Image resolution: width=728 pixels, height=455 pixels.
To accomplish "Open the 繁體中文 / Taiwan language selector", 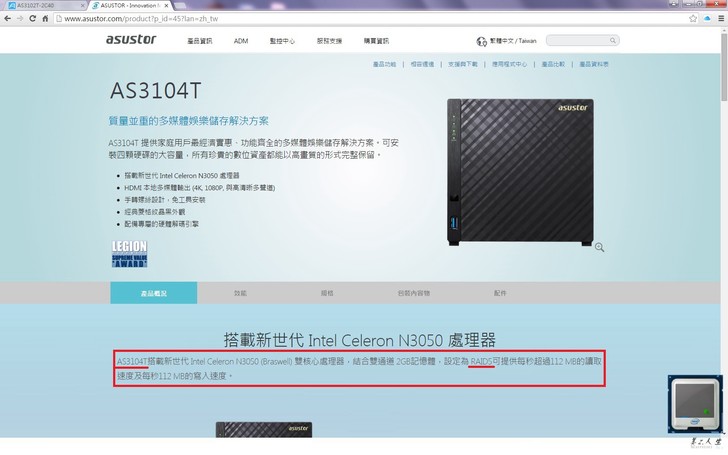I will pos(506,41).
